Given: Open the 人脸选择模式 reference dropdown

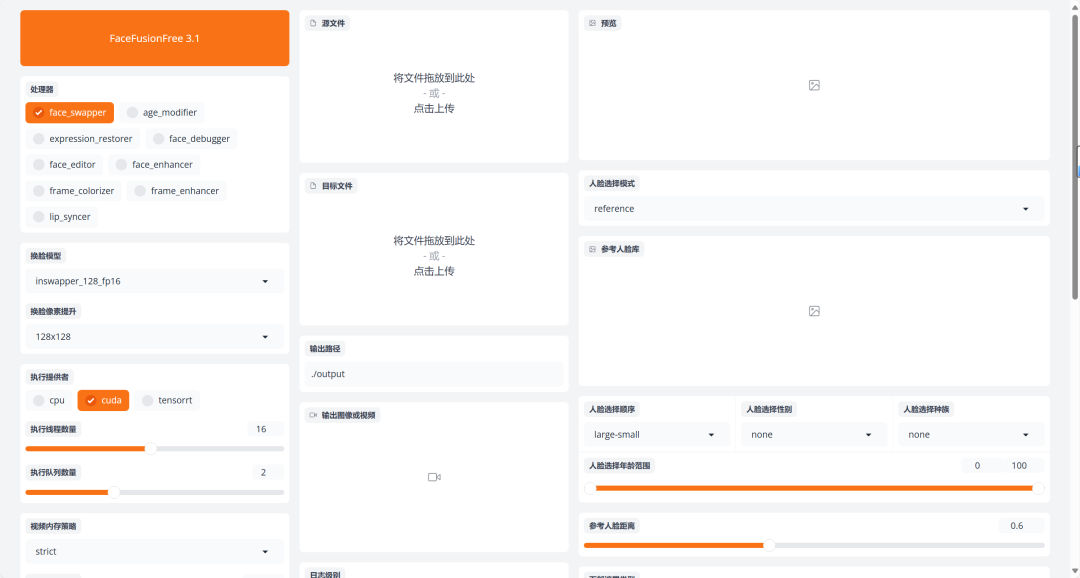Looking at the screenshot, I should click(x=814, y=209).
